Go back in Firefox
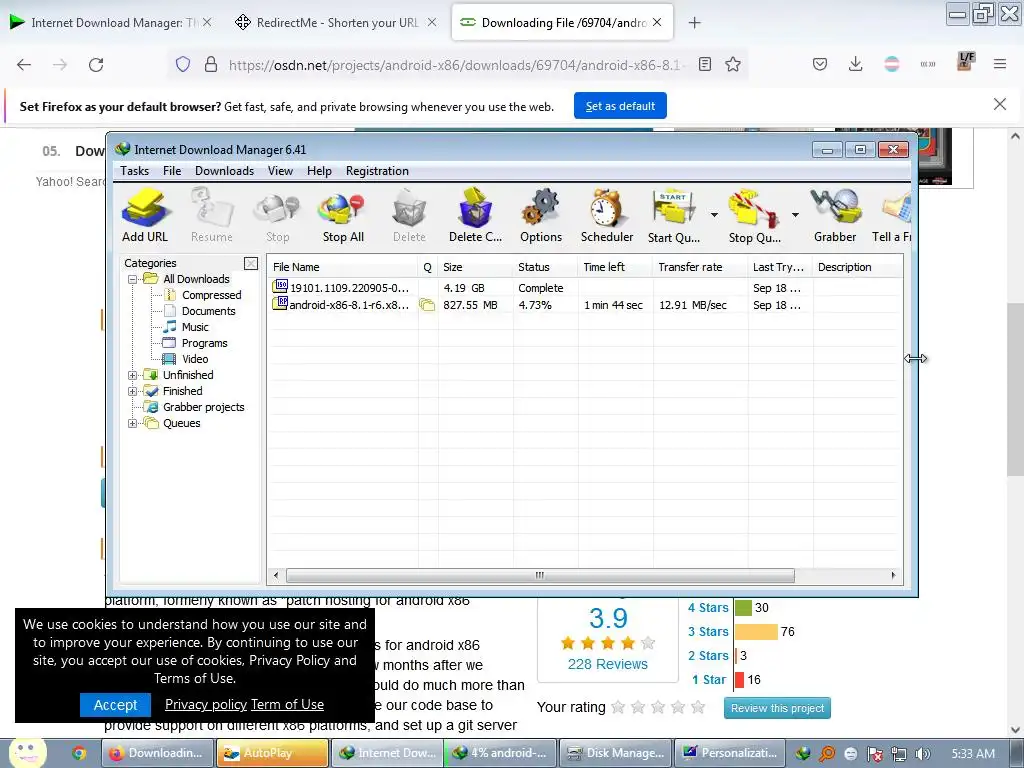The width and height of the screenshot is (1024, 768). pos(24,65)
